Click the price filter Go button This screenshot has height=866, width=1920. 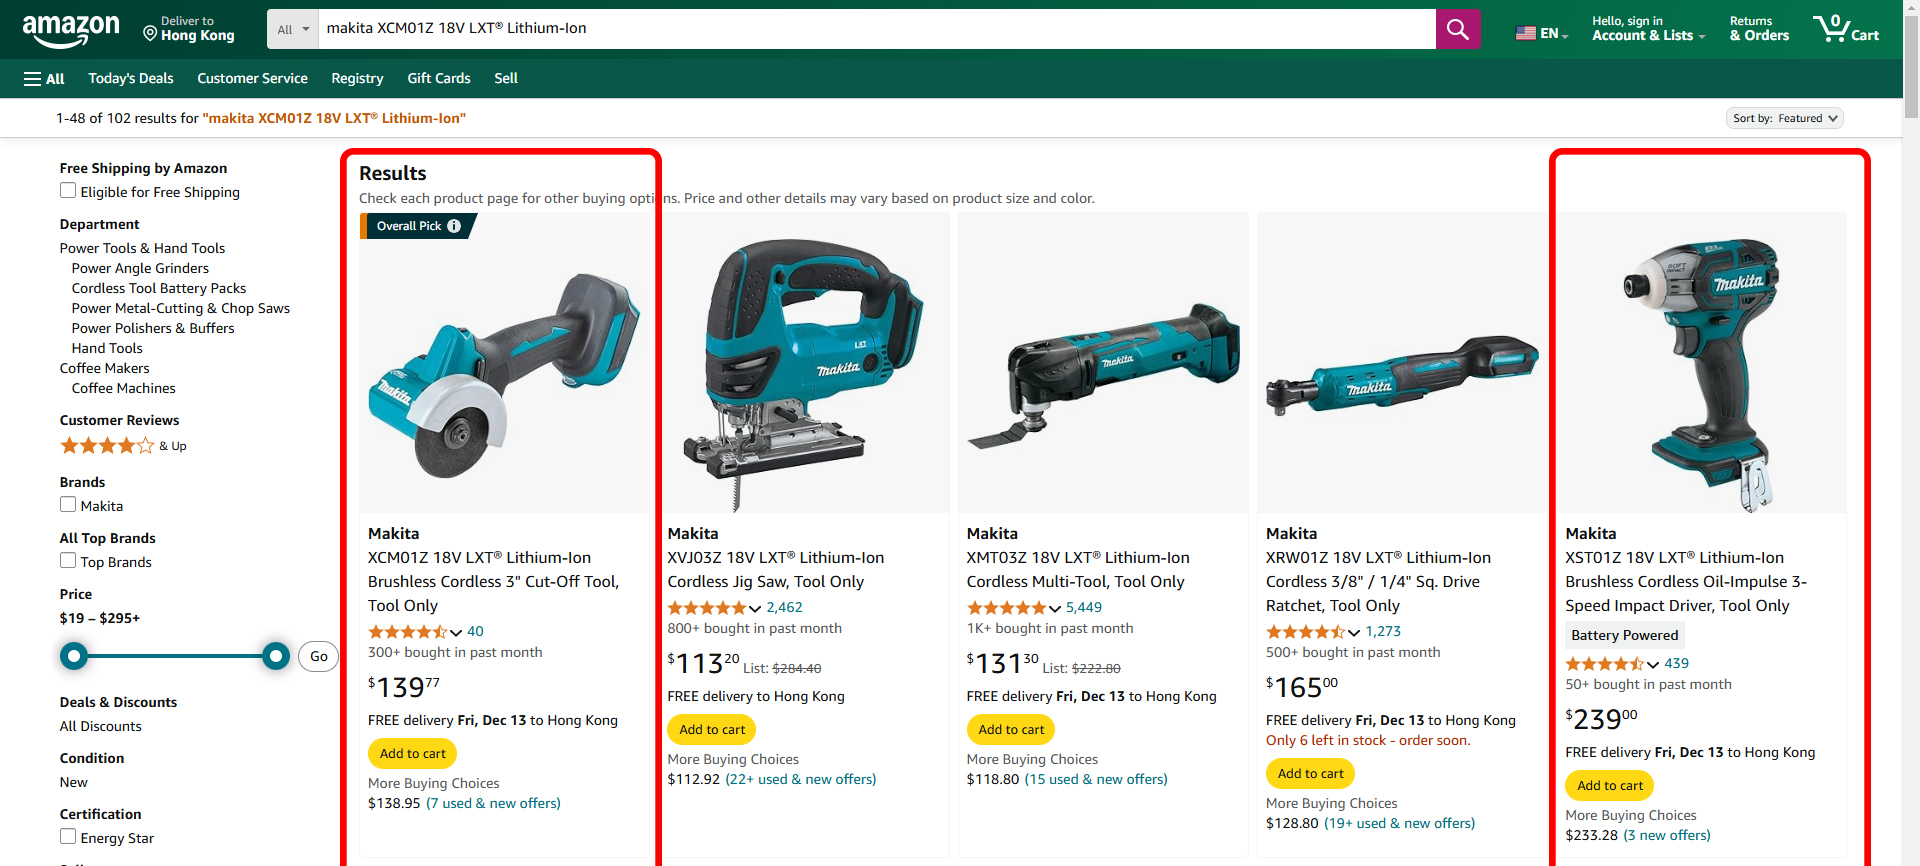pyautogui.click(x=318, y=657)
